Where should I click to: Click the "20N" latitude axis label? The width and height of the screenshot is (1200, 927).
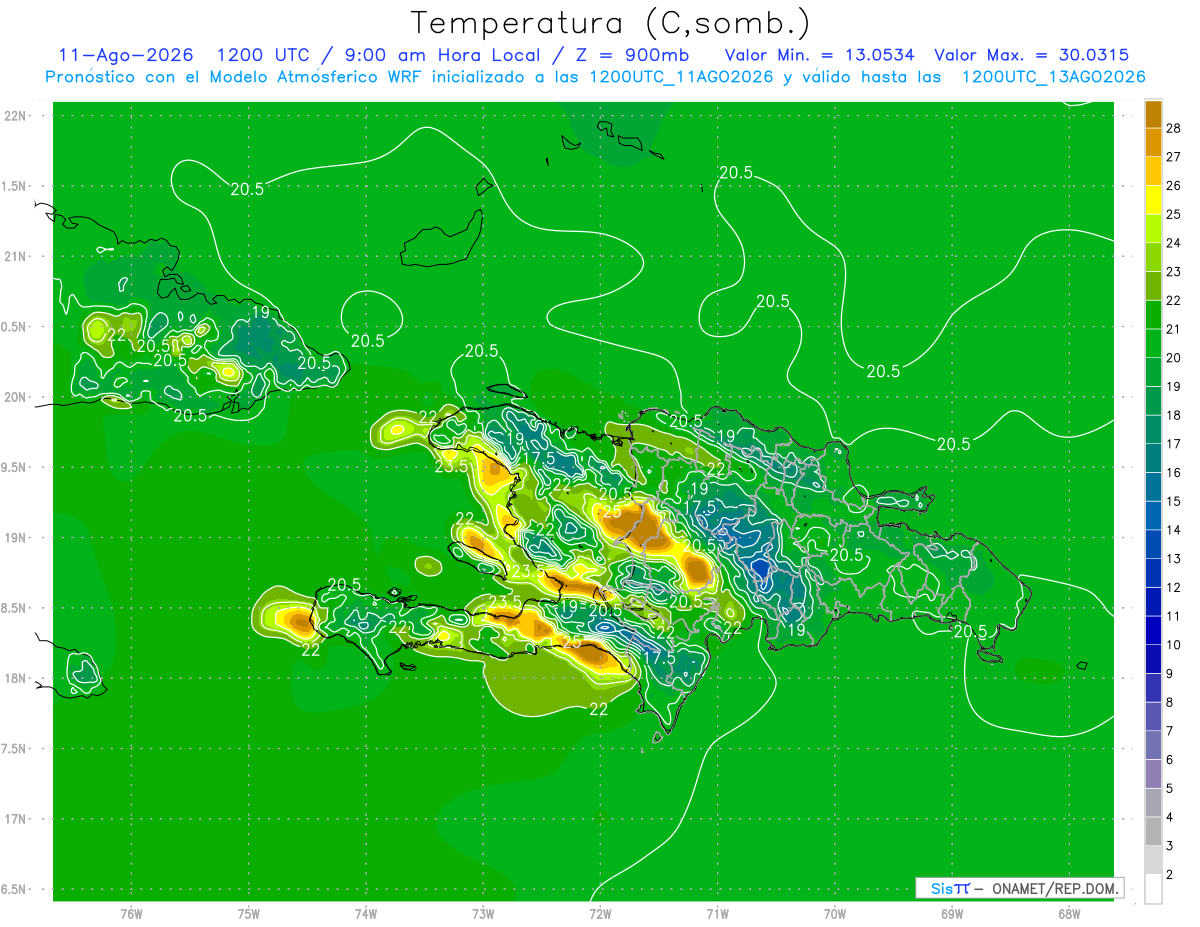tap(16, 397)
